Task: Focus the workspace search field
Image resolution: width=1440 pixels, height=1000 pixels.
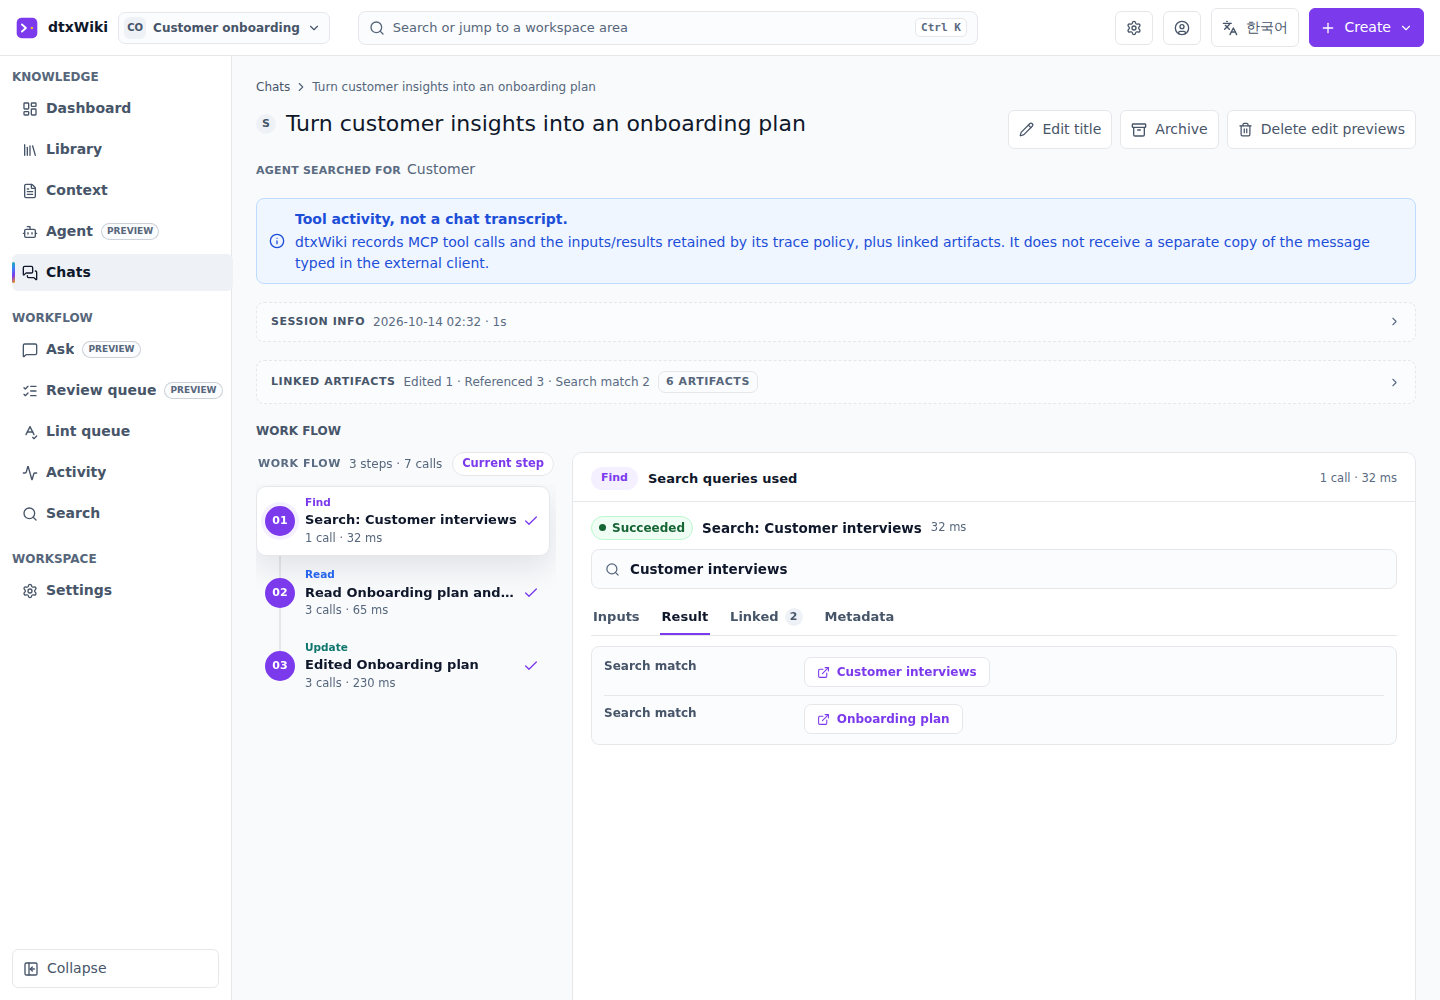Action: [x=667, y=28]
